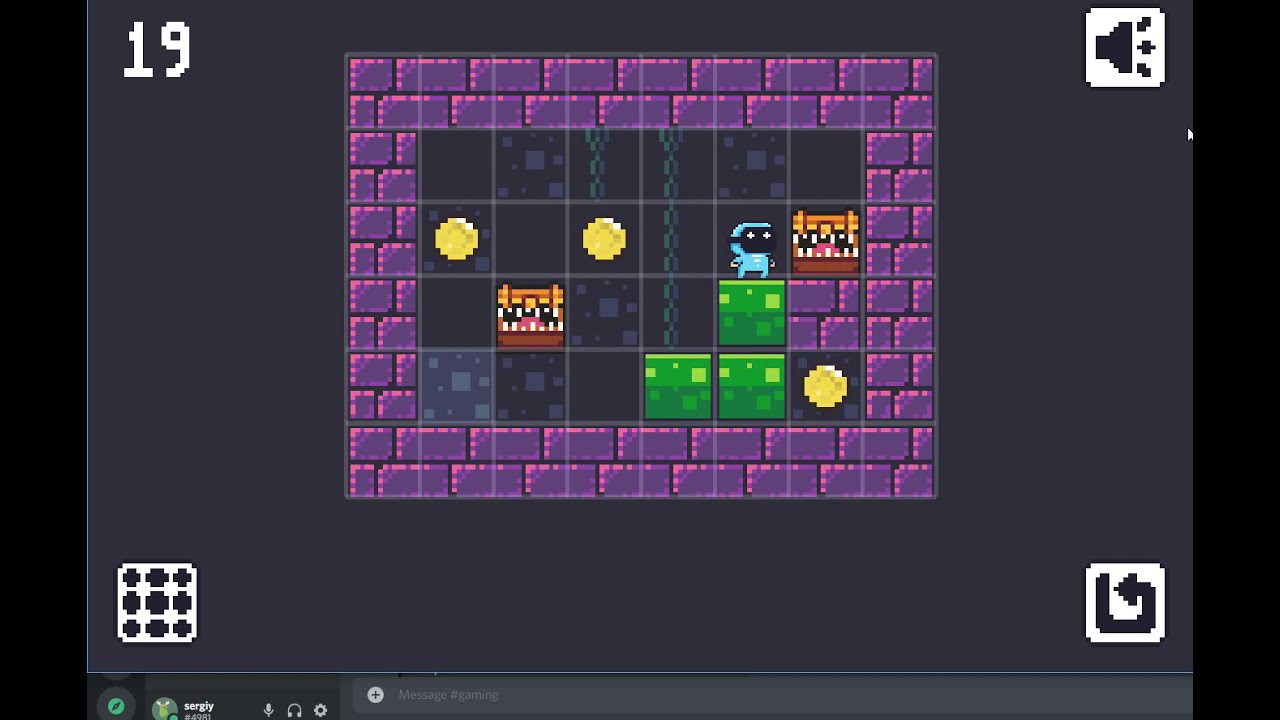Click the gold coin in bottom-right cell
The image size is (1280, 720).
pos(825,386)
